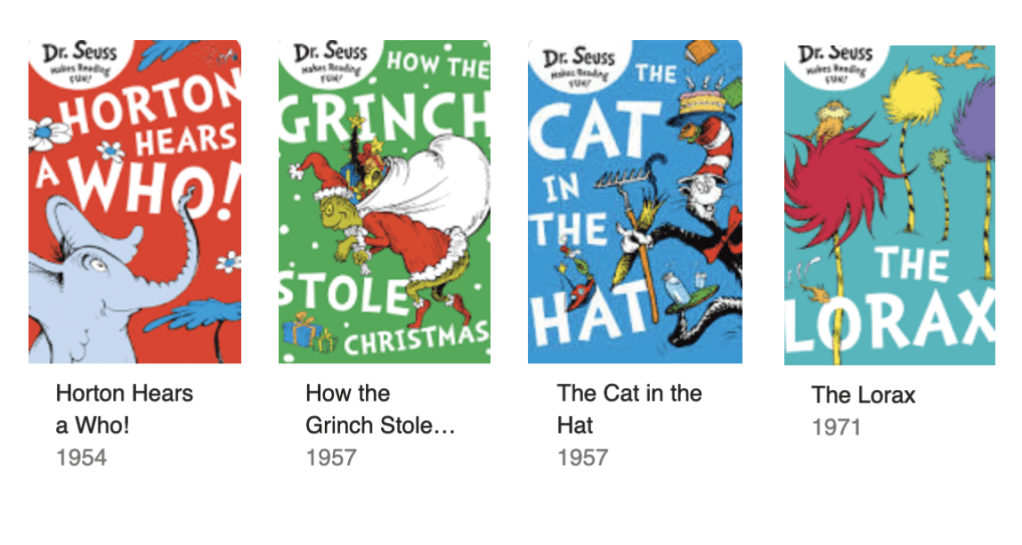Screen dimensions: 1022x545
Task: Open 'The Cat in the Hat' title text
Action: click(x=629, y=408)
